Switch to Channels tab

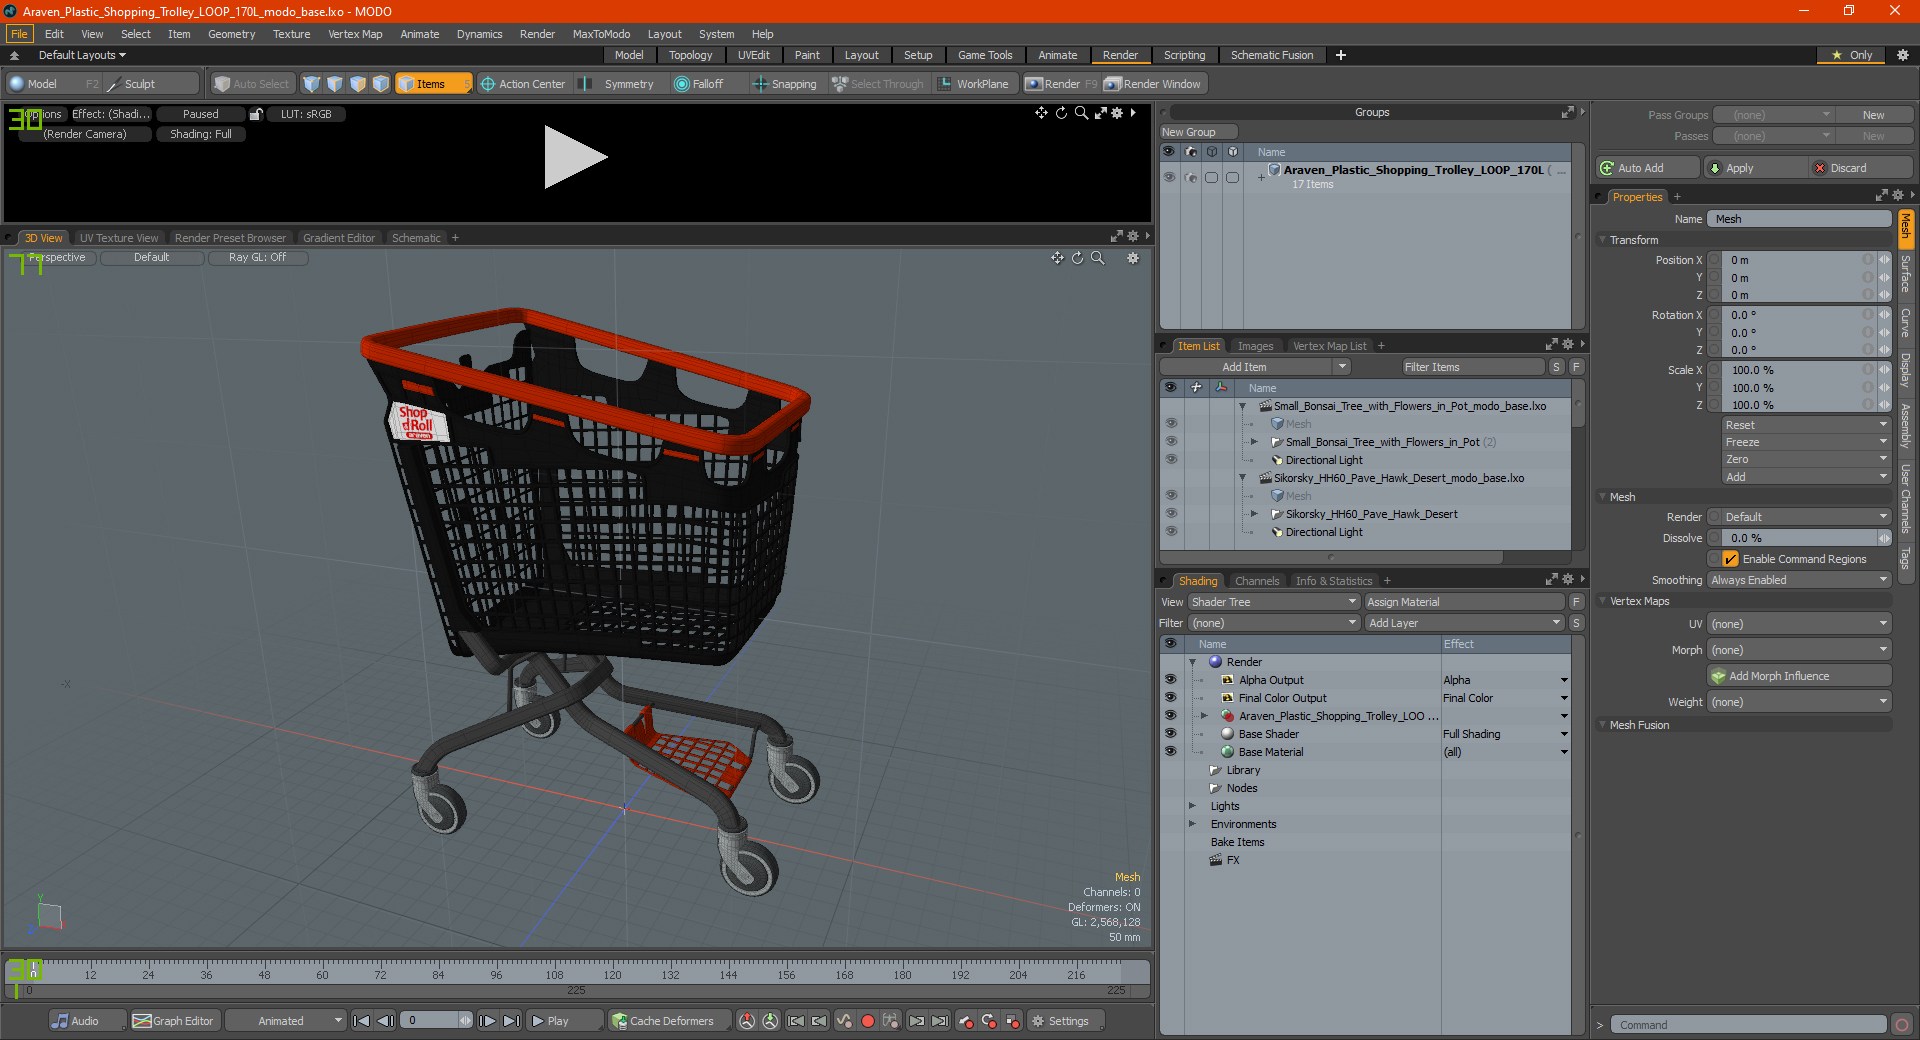point(1256,581)
